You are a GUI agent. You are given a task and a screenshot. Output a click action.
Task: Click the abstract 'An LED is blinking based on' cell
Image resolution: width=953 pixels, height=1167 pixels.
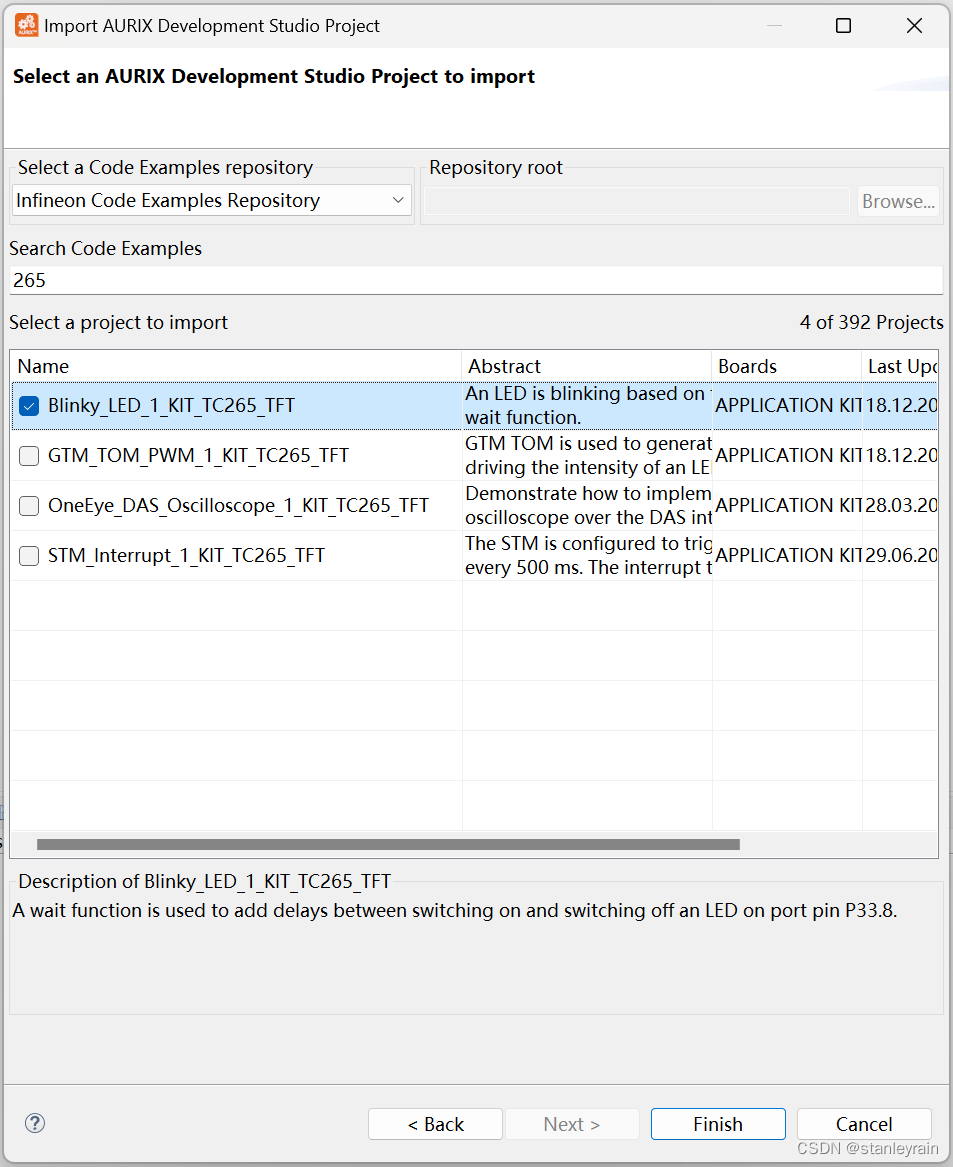(587, 406)
